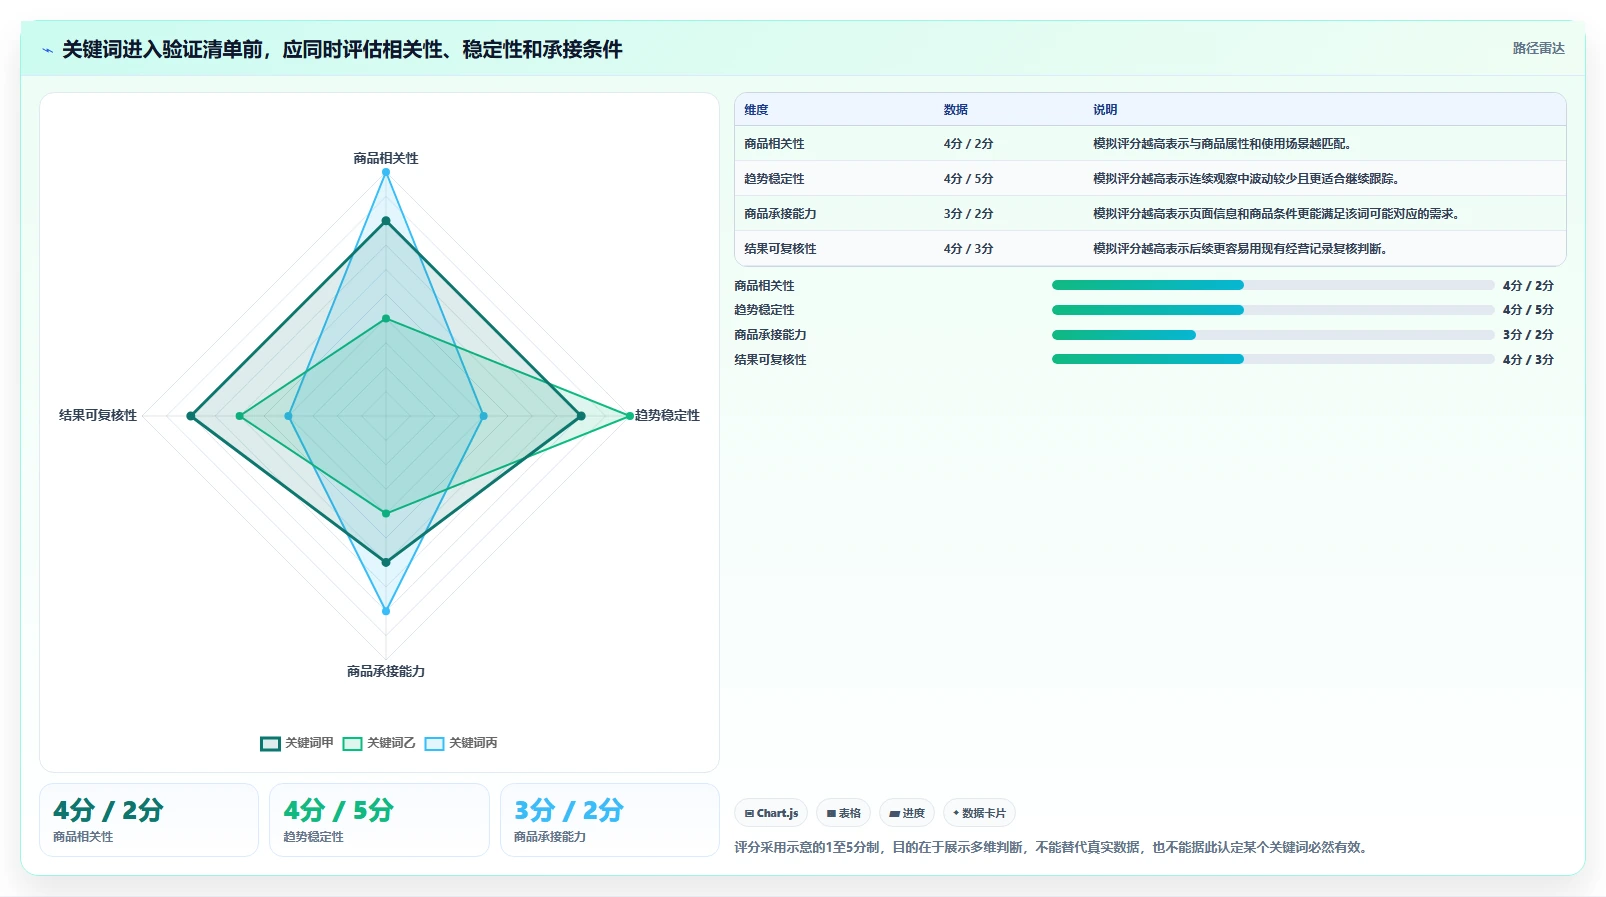The height and width of the screenshot is (897, 1606).
Task: Click the 数据 column header
Action: [x=956, y=110]
